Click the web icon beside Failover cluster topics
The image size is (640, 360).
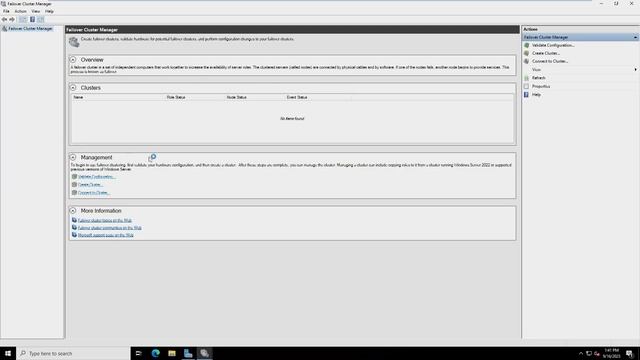(x=74, y=220)
